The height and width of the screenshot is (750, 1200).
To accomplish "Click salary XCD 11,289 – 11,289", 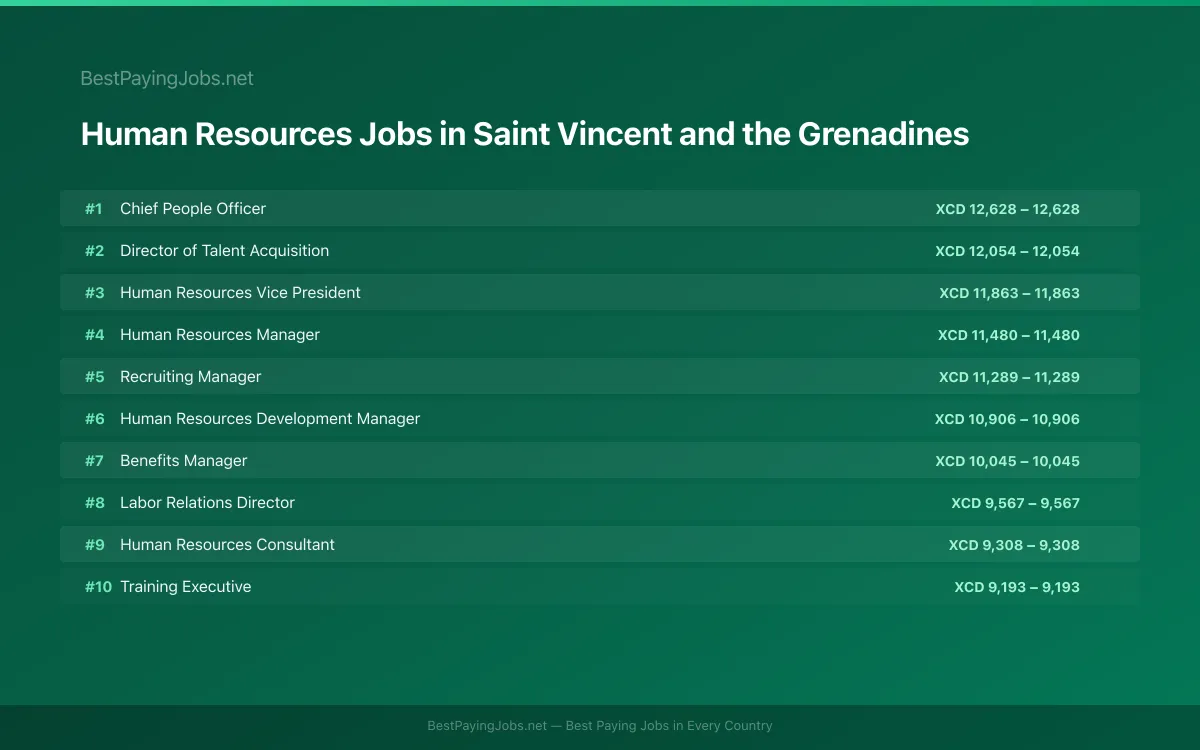I will click(x=1010, y=377).
